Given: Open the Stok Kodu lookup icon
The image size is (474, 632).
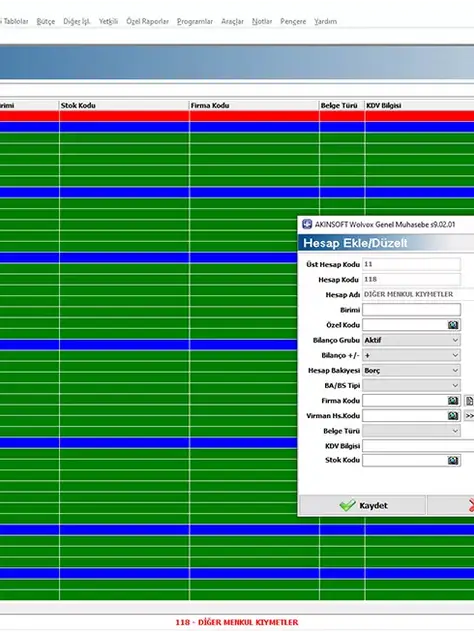Looking at the screenshot, I should (x=453, y=460).
